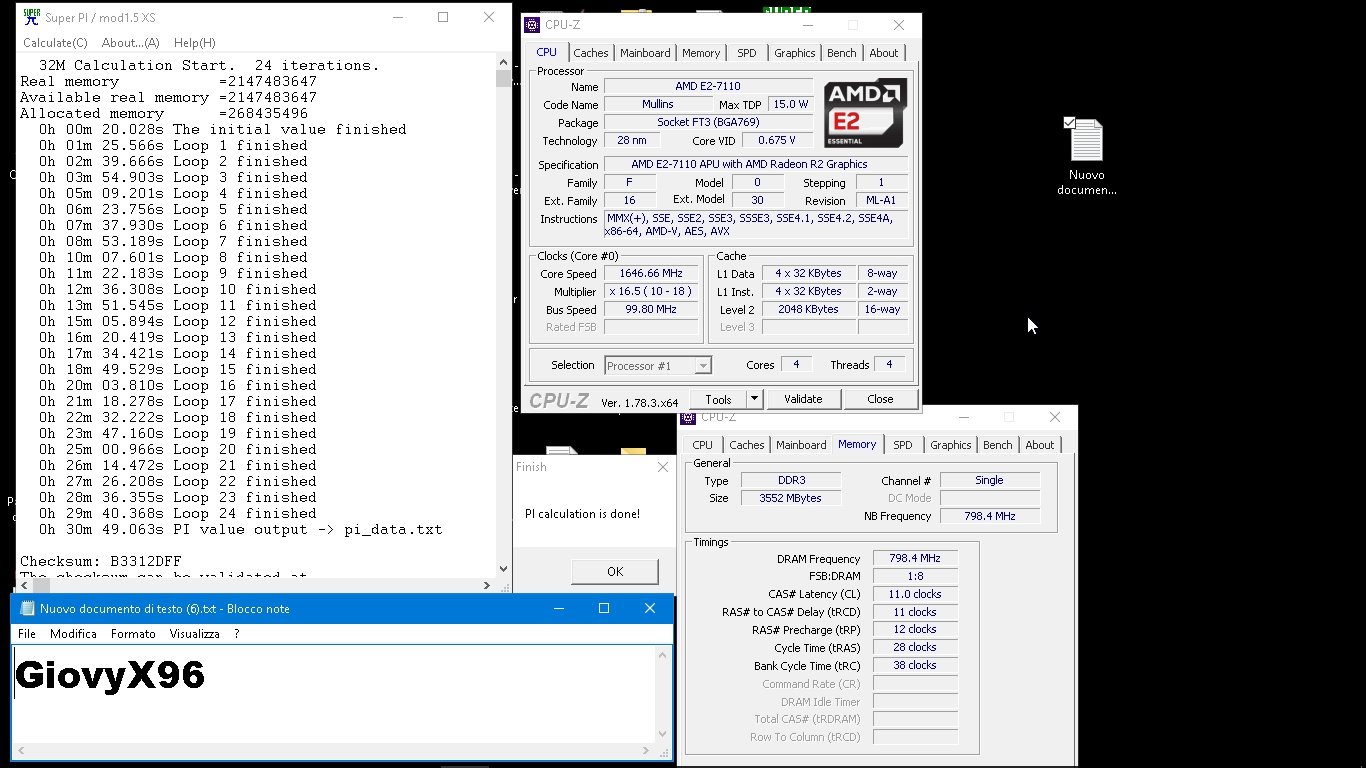This screenshot has width=1366, height=768.
Task: Click Super PI horizontal scrollbar left arrow
Action: tap(23, 585)
